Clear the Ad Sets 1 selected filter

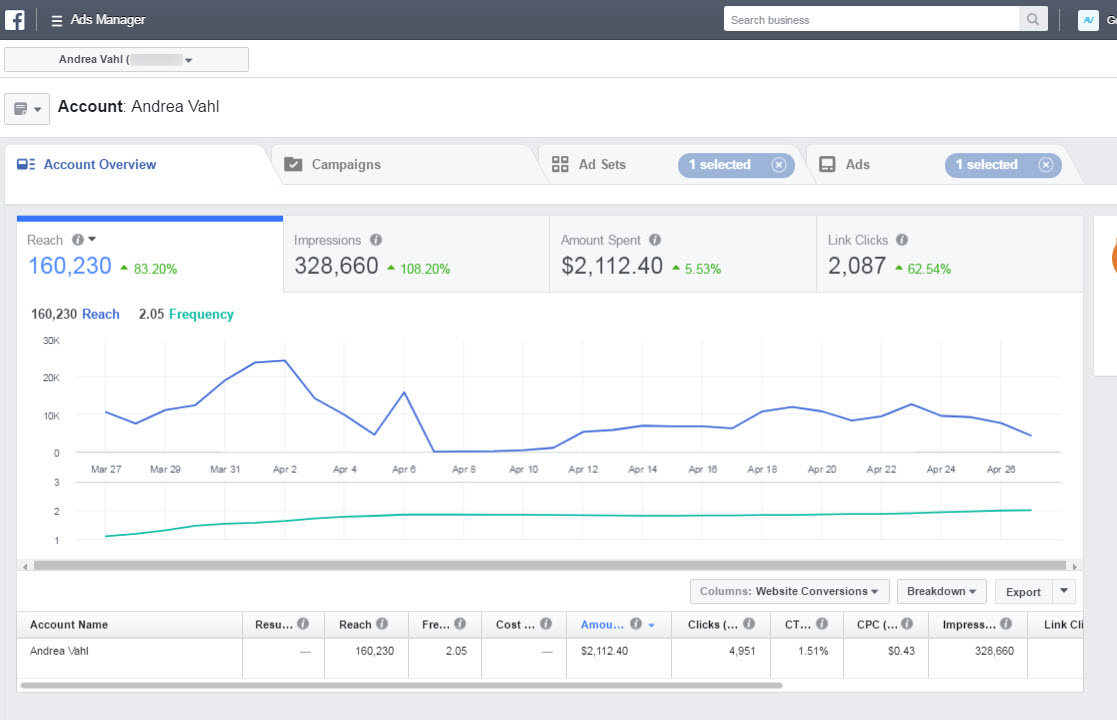click(x=779, y=165)
